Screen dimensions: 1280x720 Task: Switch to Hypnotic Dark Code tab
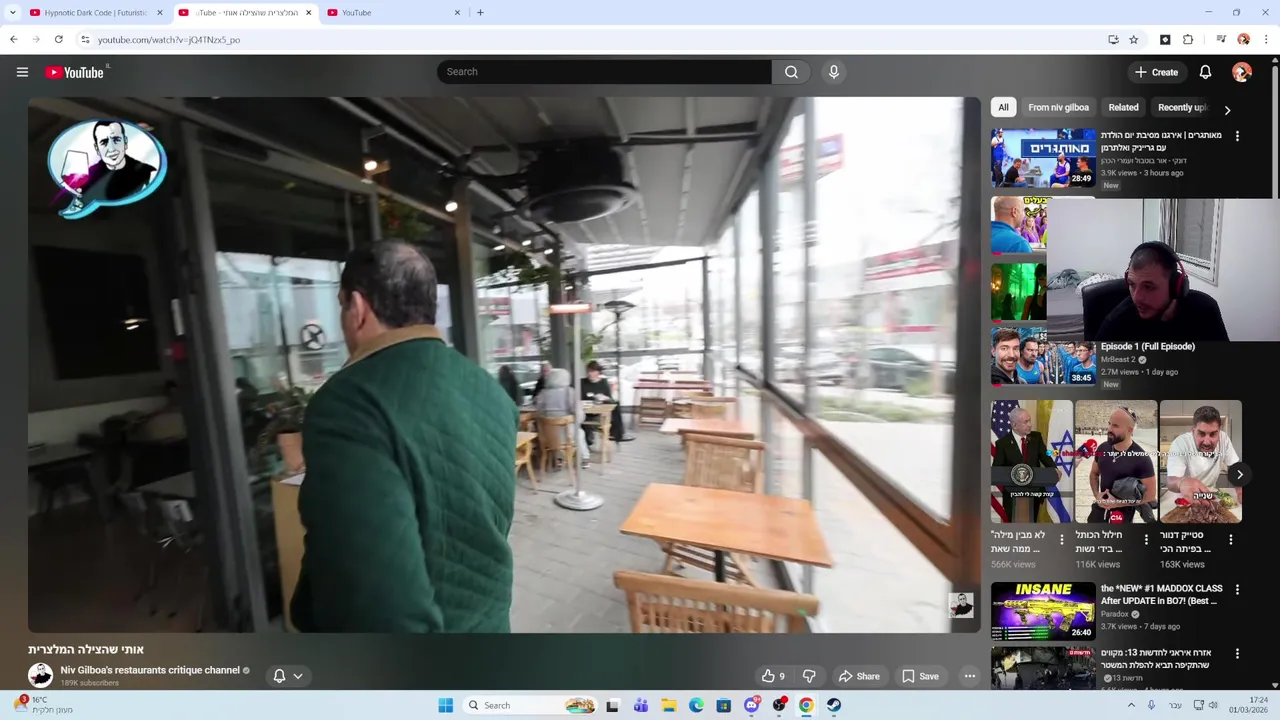click(x=96, y=13)
